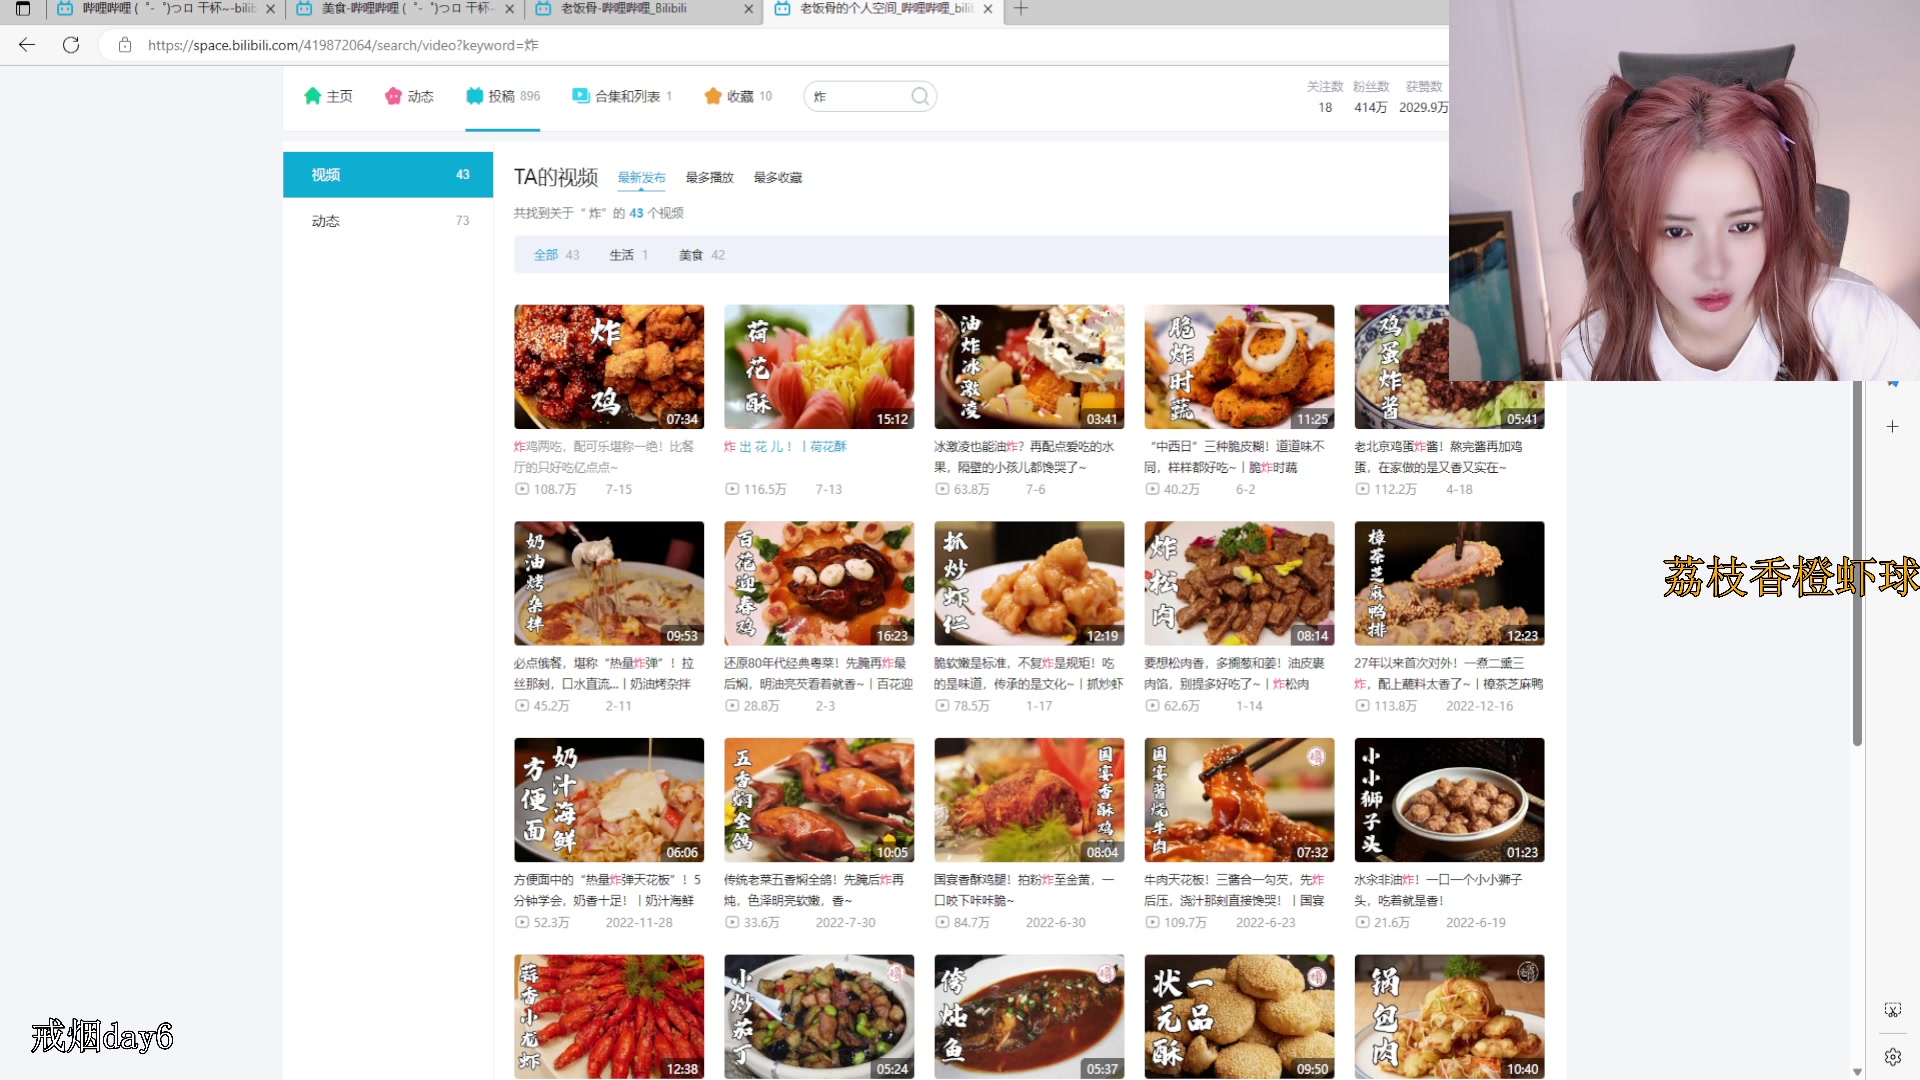Screen dimensions: 1920x1080
Task: Switch to the 老饭骨-哔哩哔哩_Bilibili browser tab
Action: point(645,9)
